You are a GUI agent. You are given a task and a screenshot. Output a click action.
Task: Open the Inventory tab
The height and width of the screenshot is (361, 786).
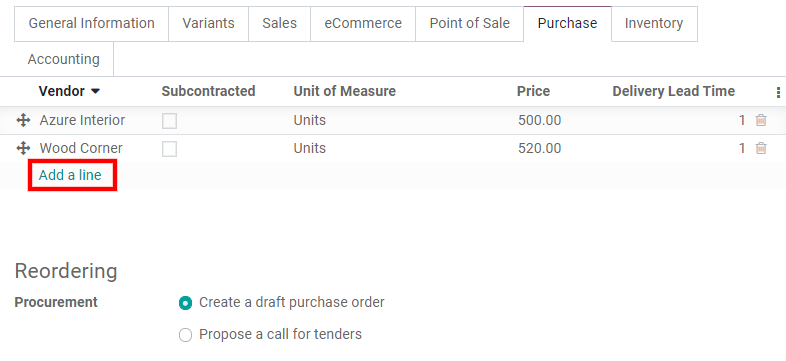(x=654, y=24)
